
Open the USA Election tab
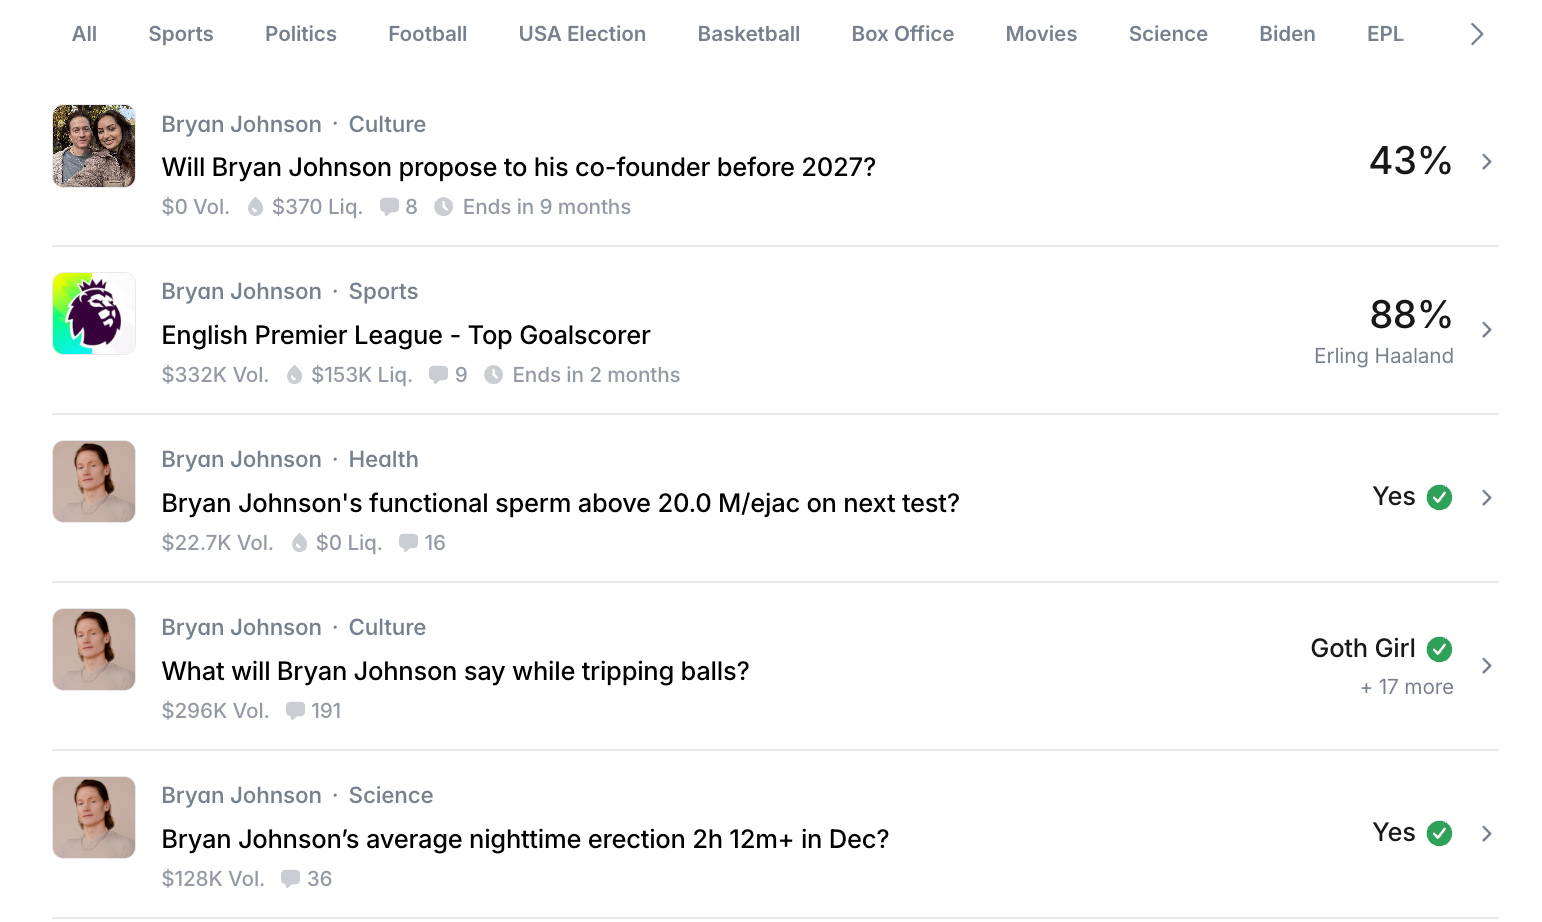582,34
